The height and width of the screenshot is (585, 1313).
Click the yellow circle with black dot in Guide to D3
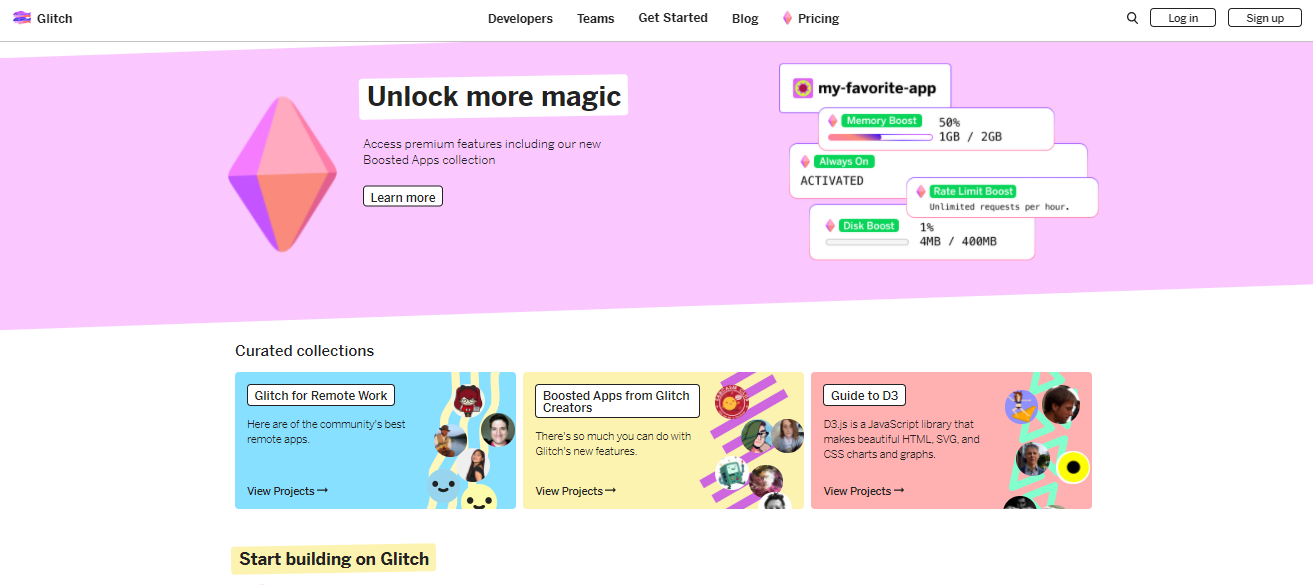pos(1073,466)
